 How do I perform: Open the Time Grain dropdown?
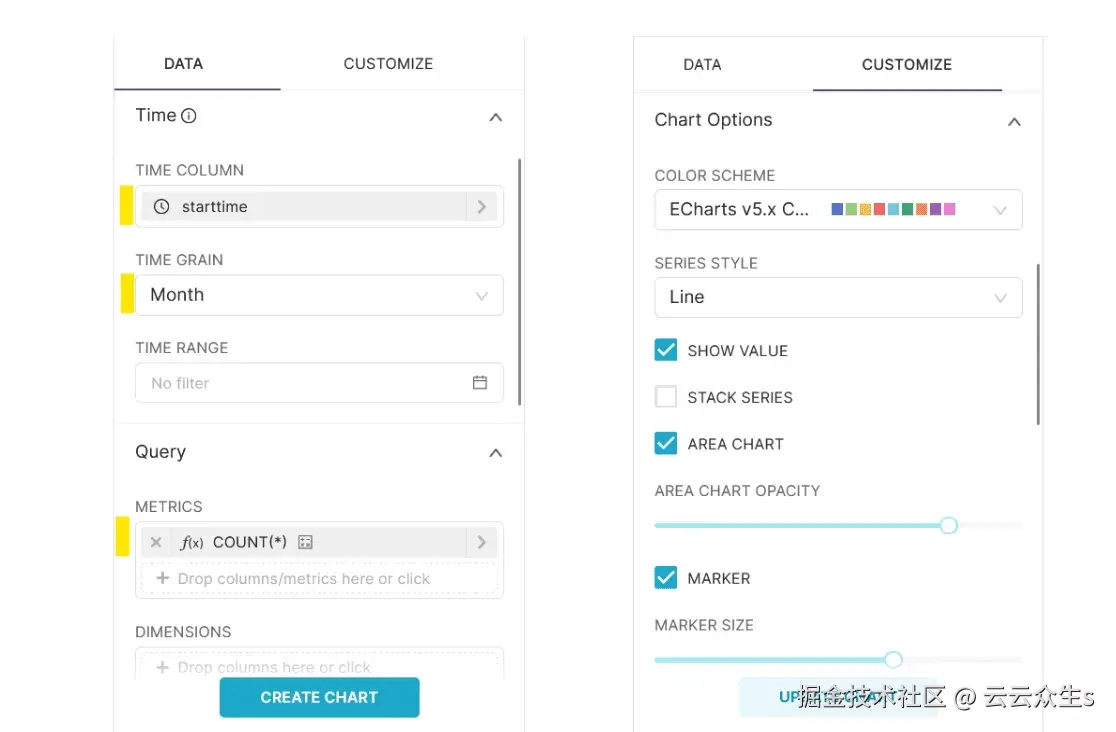[x=319, y=295]
